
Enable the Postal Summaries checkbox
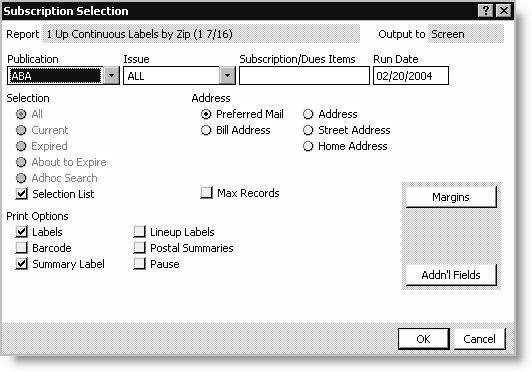tap(139, 248)
